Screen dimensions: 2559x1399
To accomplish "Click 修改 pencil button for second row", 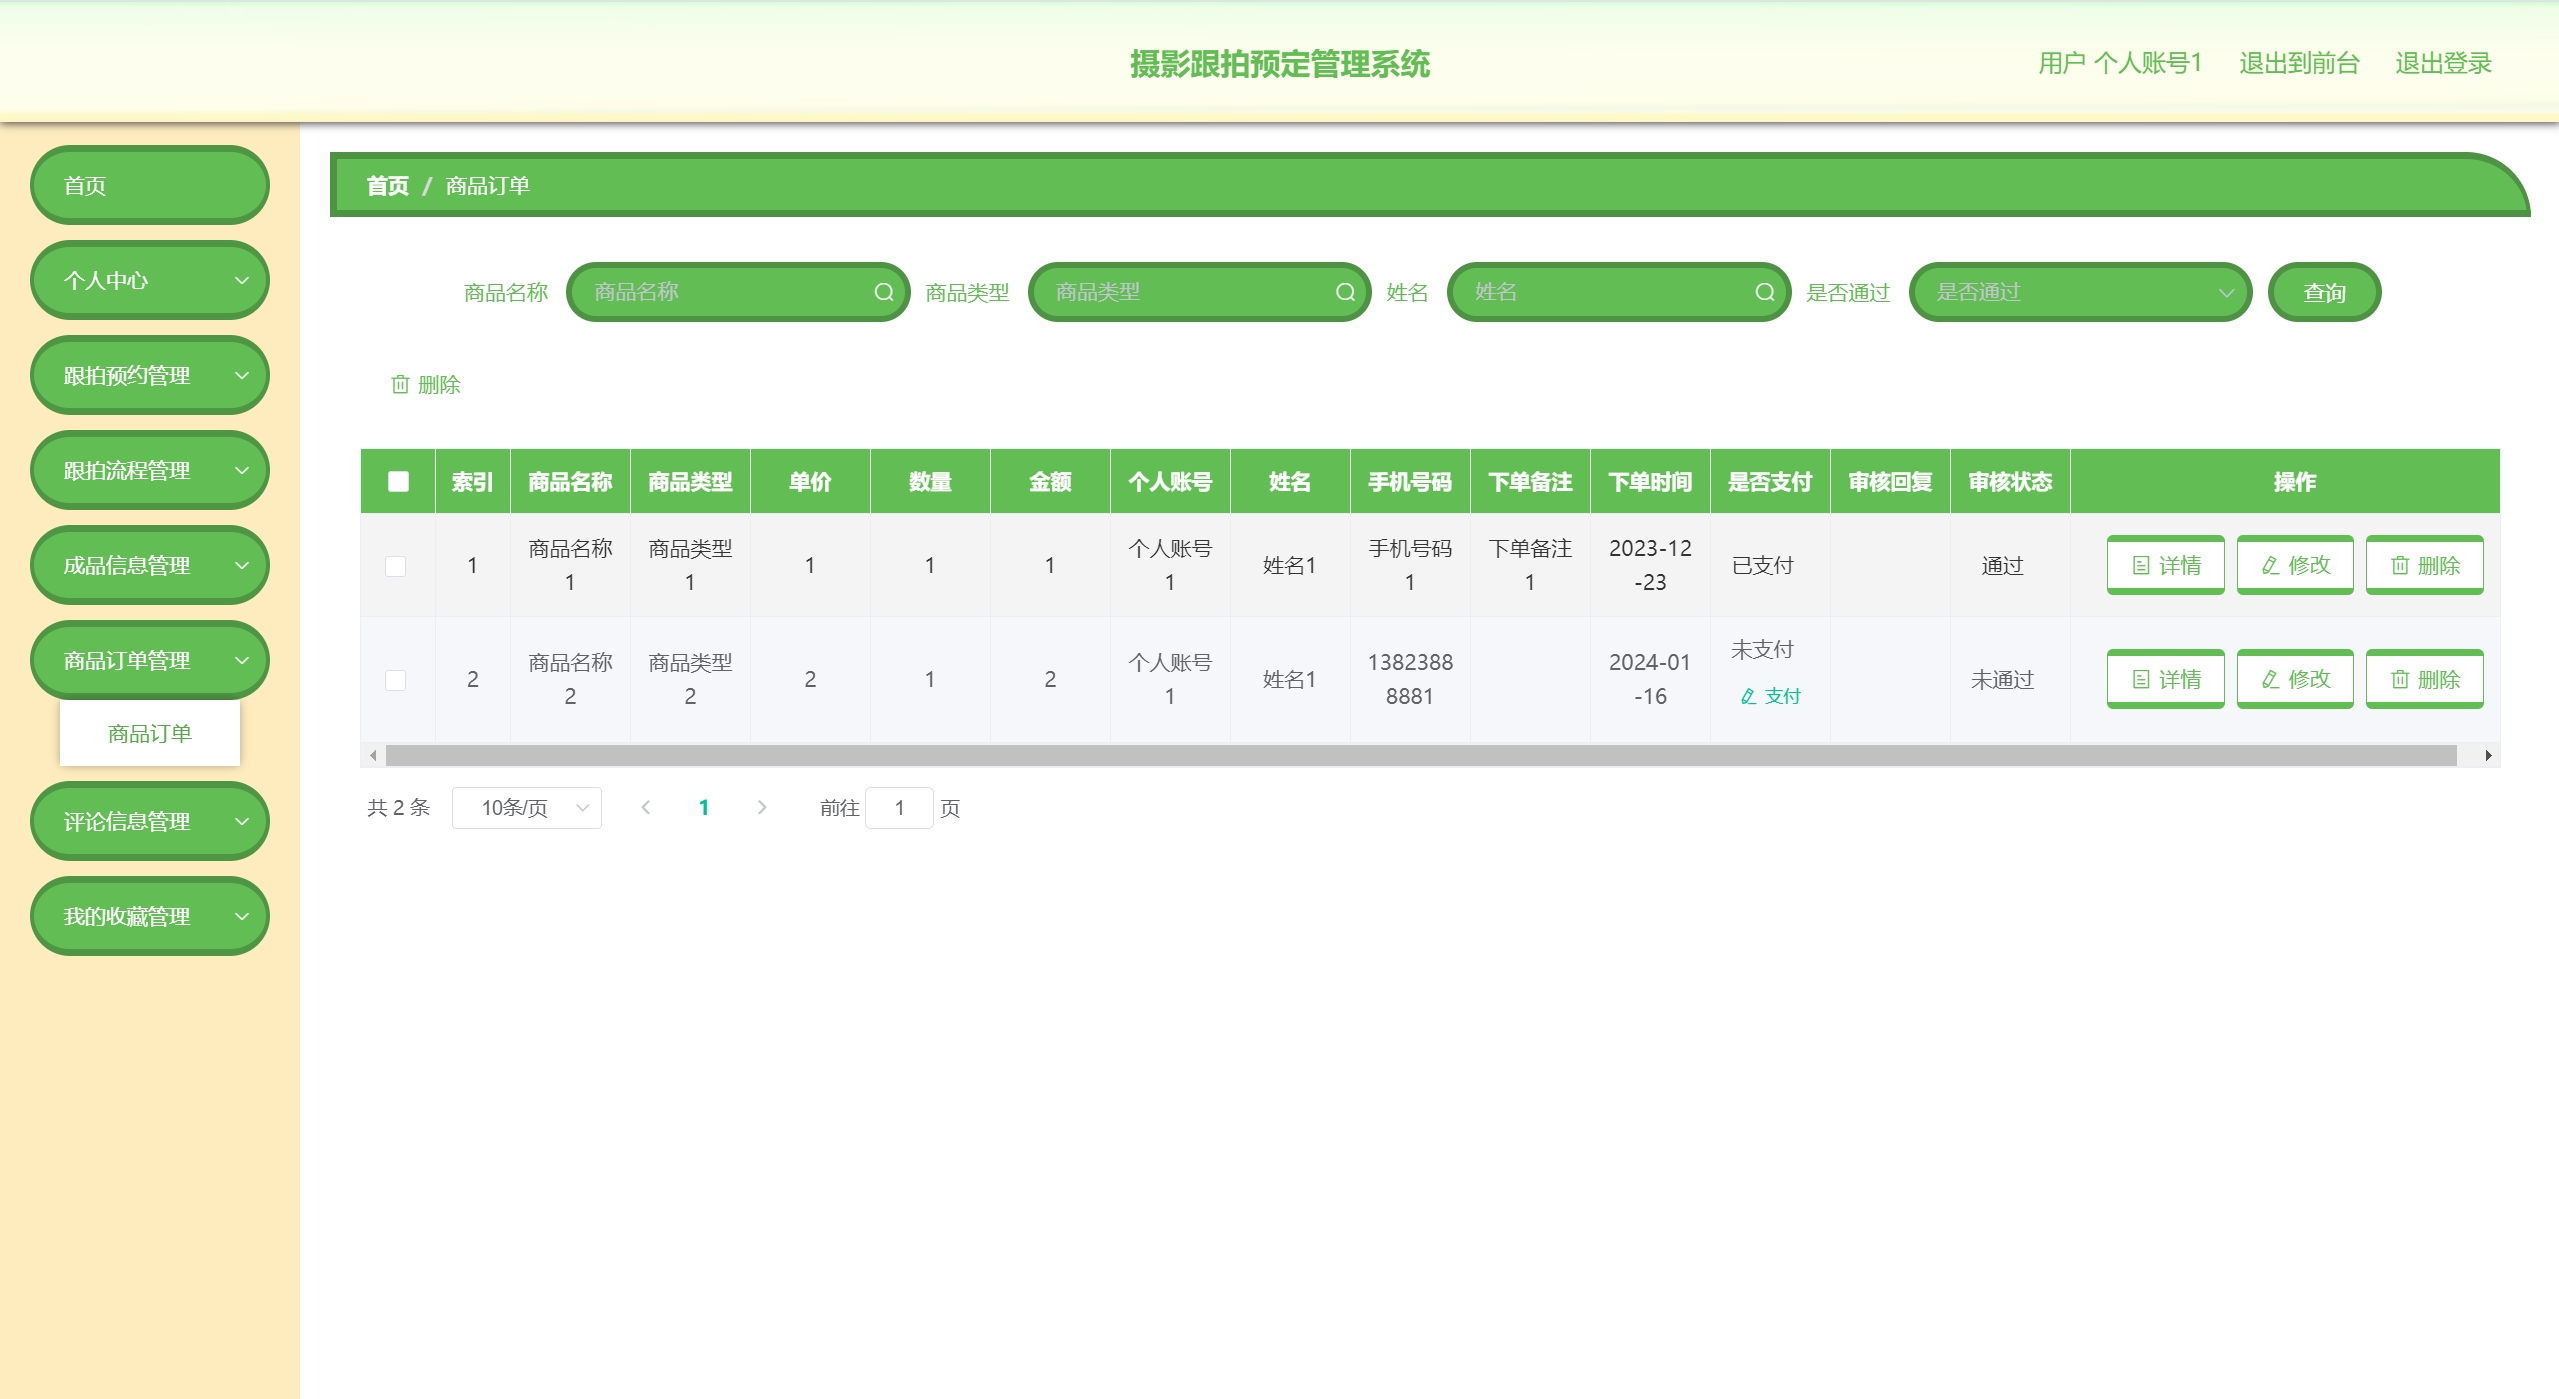I will (2294, 679).
